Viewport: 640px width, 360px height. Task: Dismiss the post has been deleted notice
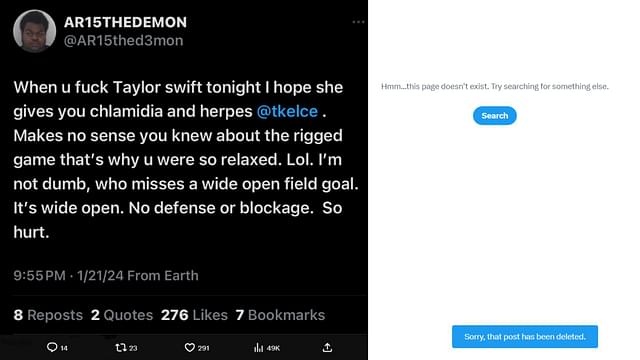tap(525, 337)
